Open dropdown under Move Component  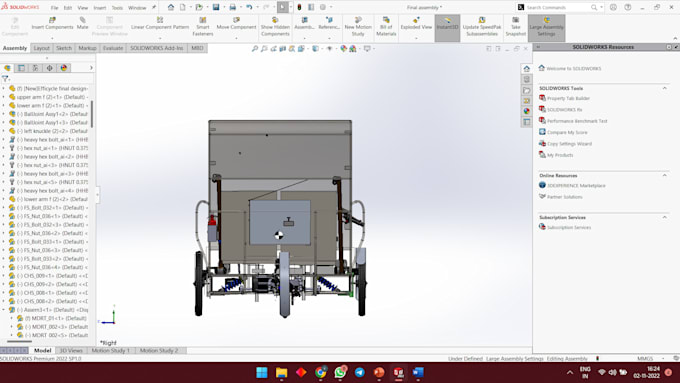pos(236,38)
